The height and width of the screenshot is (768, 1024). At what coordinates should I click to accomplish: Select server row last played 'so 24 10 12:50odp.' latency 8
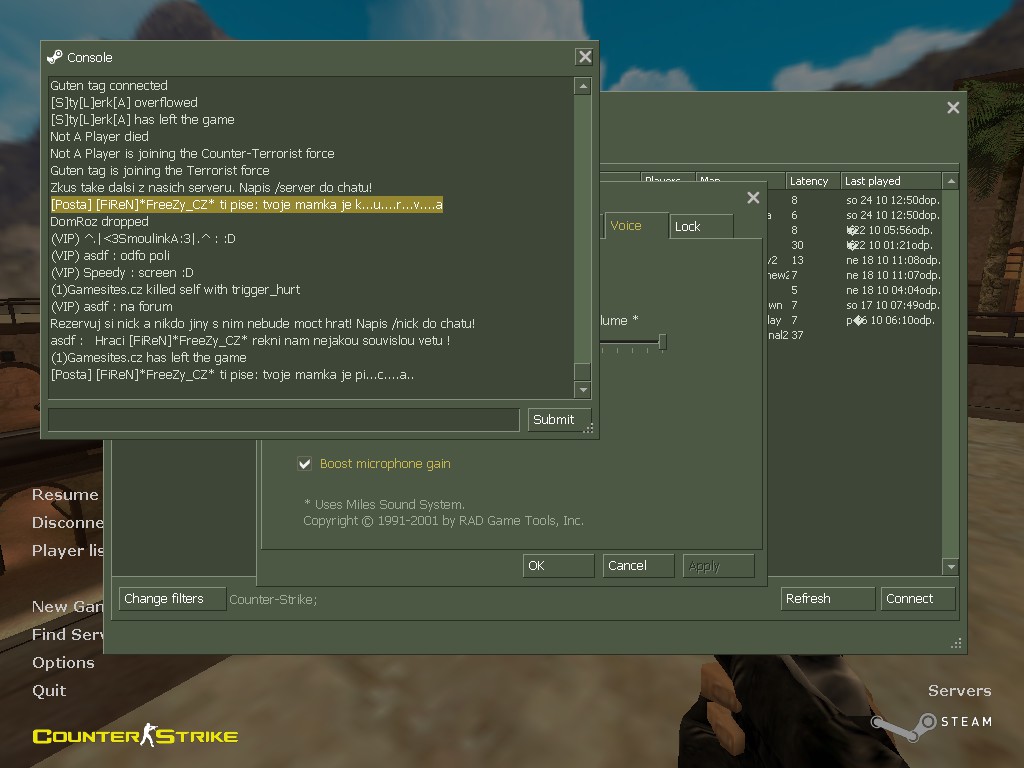(x=856, y=200)
